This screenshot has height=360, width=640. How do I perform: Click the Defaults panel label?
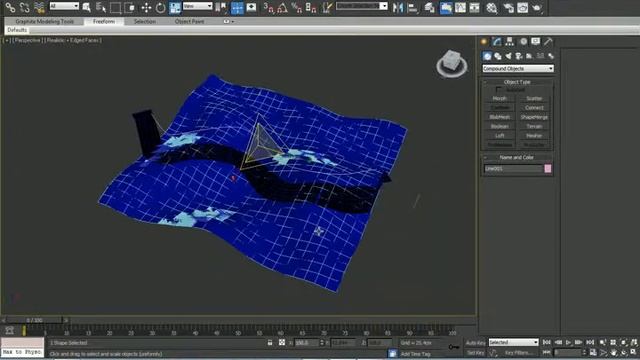(x=17, y=30)
